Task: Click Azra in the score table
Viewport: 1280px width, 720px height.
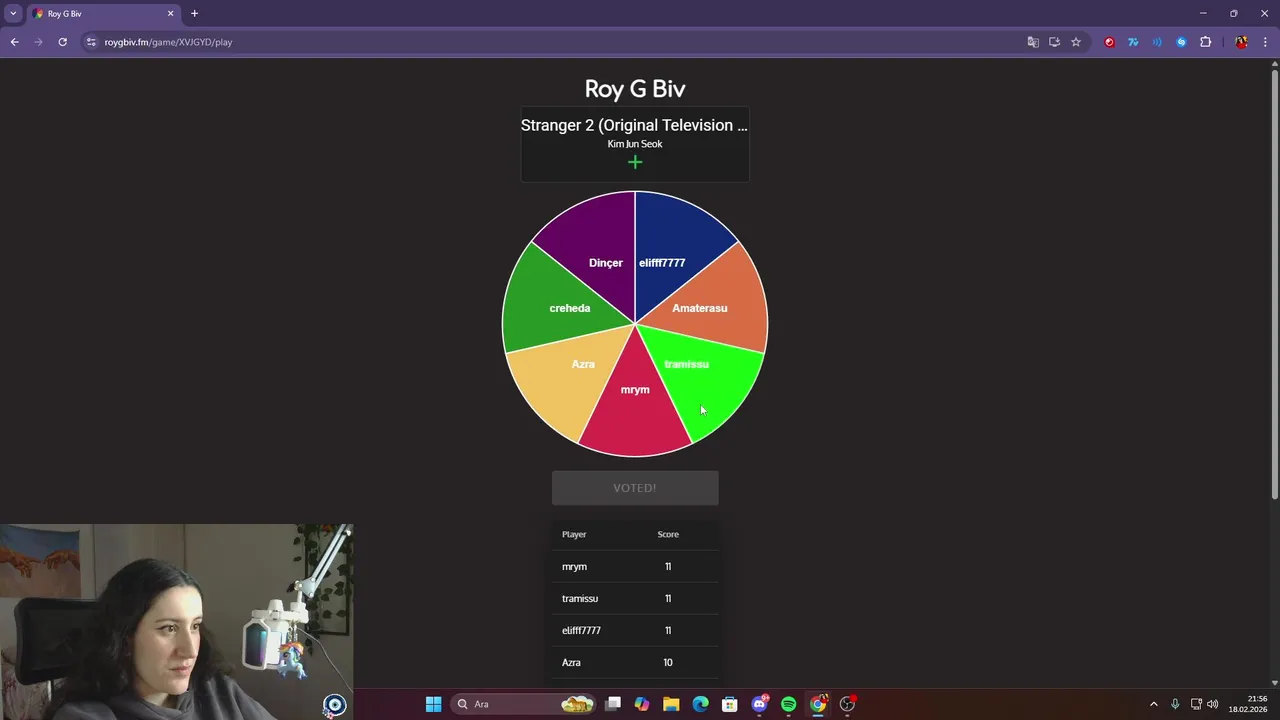Action: (x=571, y=662)
